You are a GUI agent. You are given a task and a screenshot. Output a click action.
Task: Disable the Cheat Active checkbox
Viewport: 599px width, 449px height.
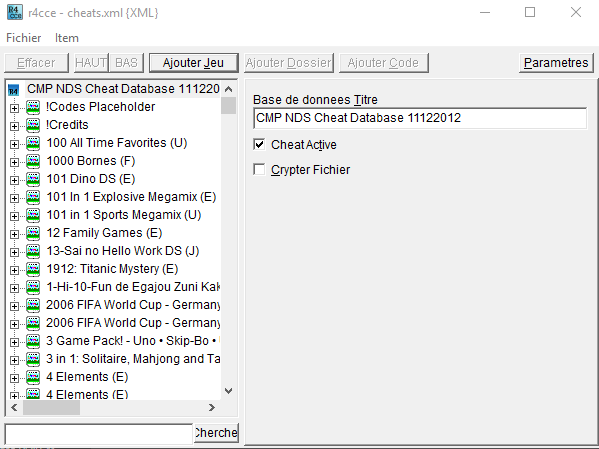[x=259, y=144]
